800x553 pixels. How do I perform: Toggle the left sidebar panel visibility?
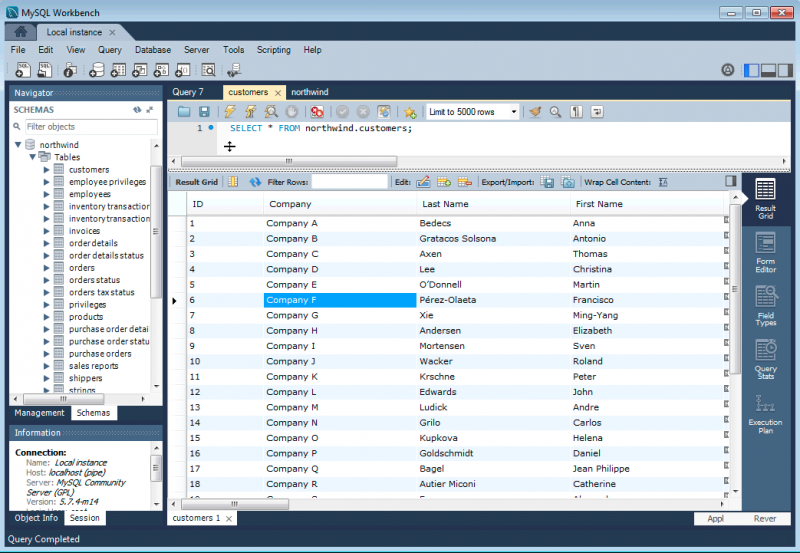click(x=751, y=70)
